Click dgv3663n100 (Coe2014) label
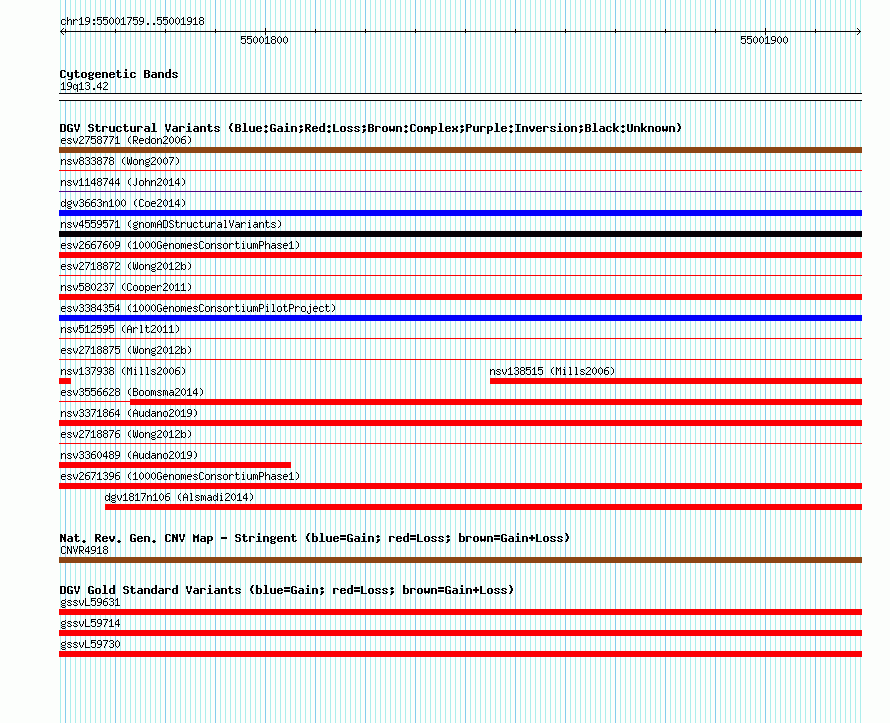Screen dimensions: 890x723 [x=123, y=203]
